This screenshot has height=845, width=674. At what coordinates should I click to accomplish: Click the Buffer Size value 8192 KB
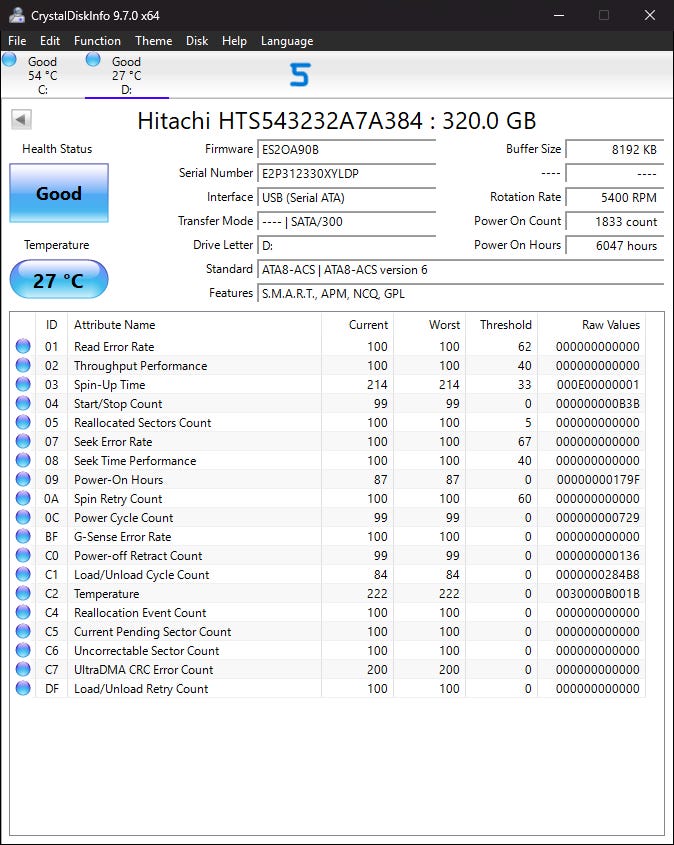[x=615, y=149]
